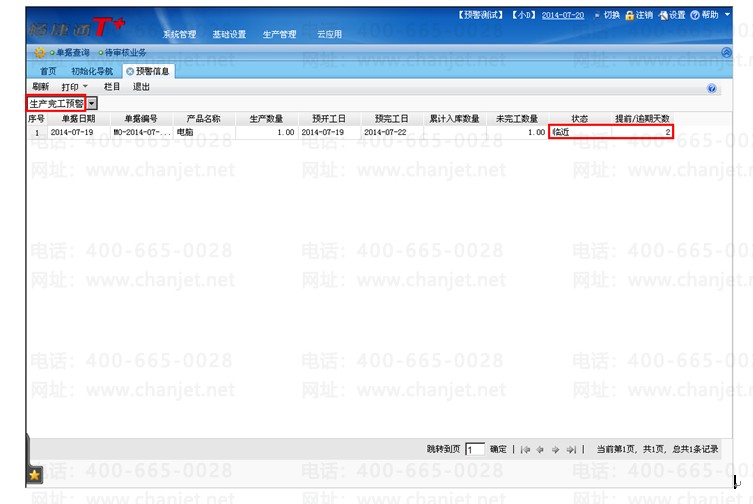Viewport: 753px width, 504px height.
Task: Click the gear icon beside 单据查询
Action: coord(40,53)
